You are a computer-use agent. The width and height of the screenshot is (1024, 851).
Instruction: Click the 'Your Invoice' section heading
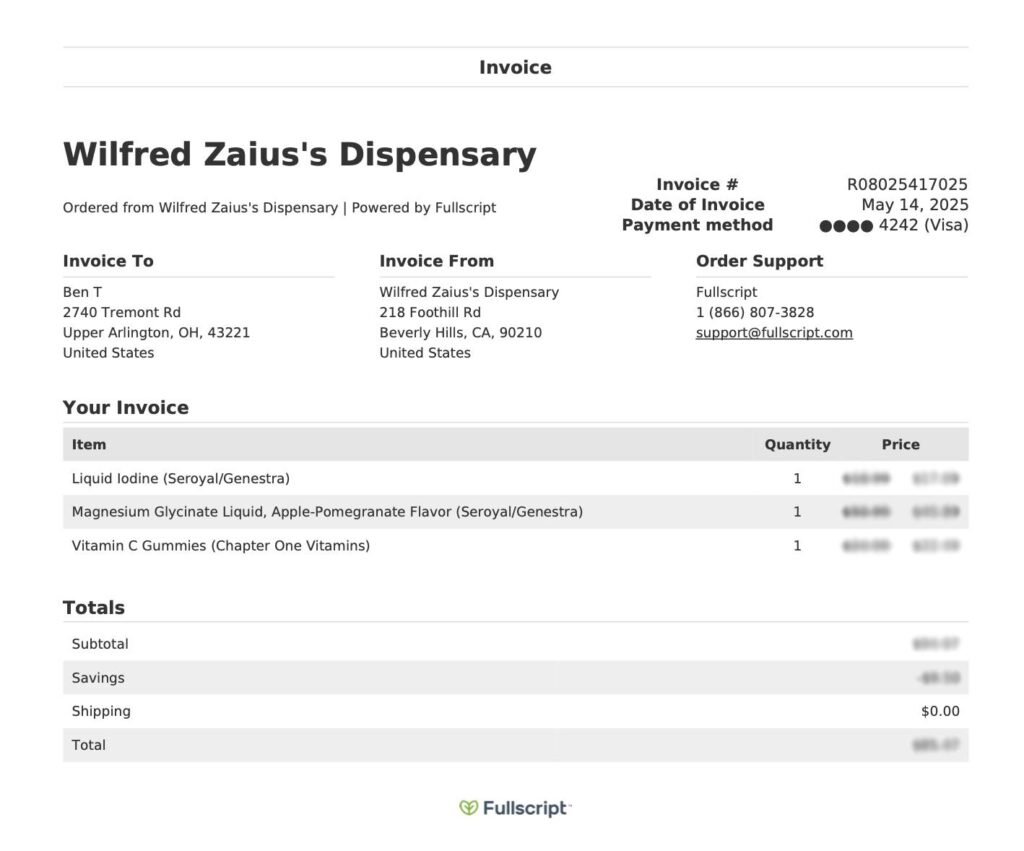[x=125, y=408]
